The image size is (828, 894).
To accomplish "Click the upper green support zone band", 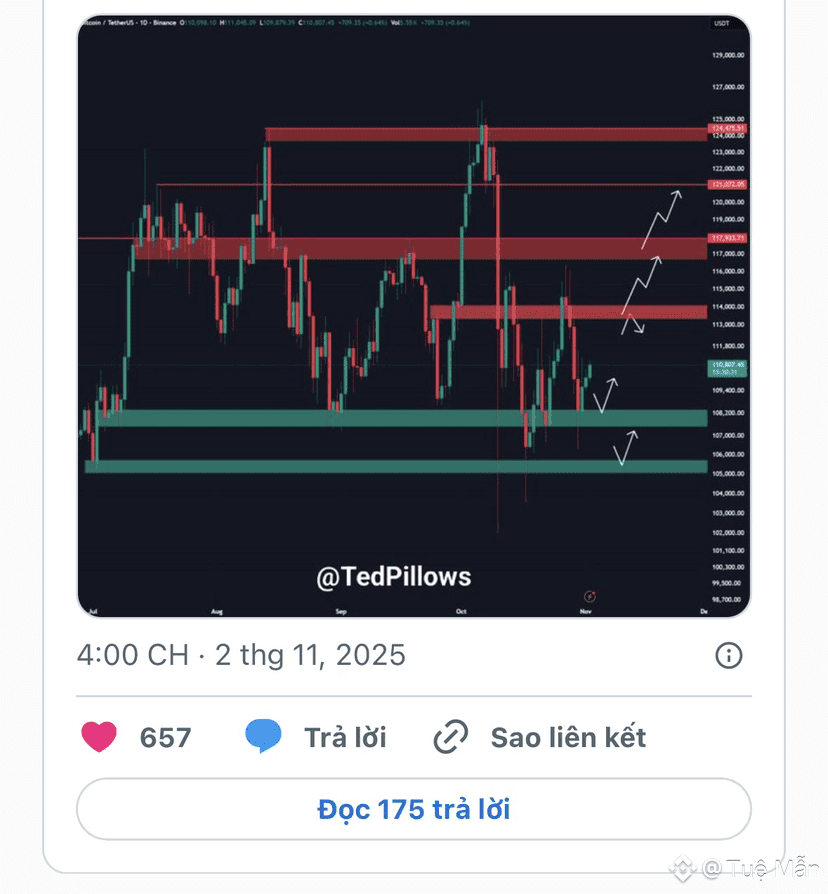I will [400, 418].
